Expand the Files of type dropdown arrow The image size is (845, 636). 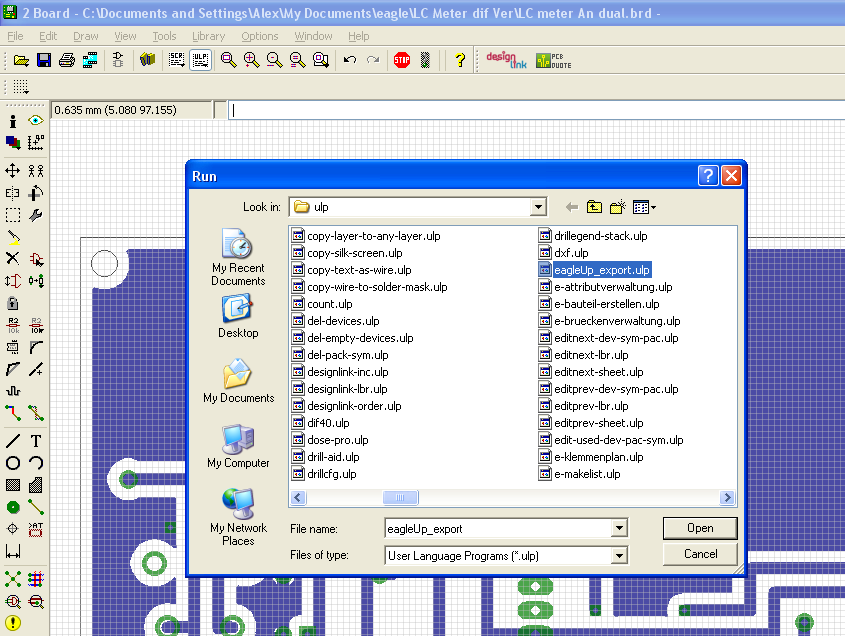click(x=619, y=555)
